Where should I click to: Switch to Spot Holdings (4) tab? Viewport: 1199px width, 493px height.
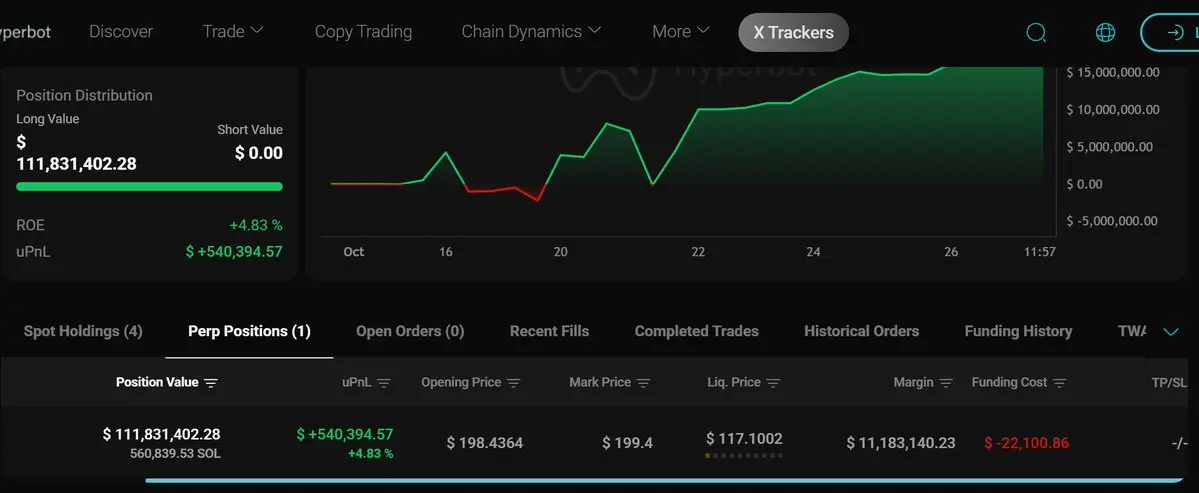tap(83, 331)
